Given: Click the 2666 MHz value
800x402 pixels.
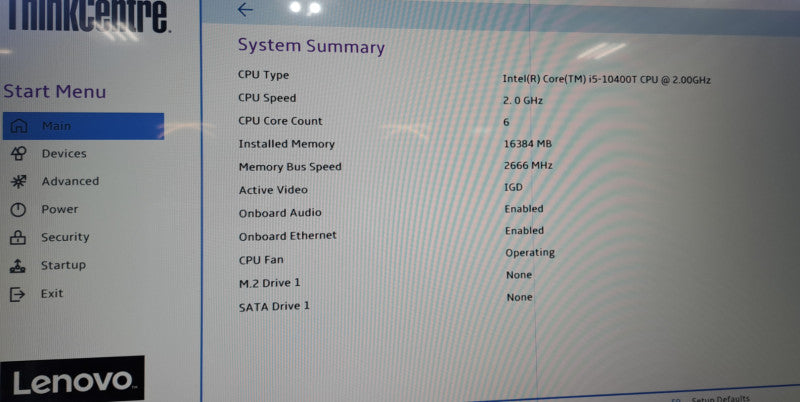Looking at the screenshot, I should tap(528, 165).
